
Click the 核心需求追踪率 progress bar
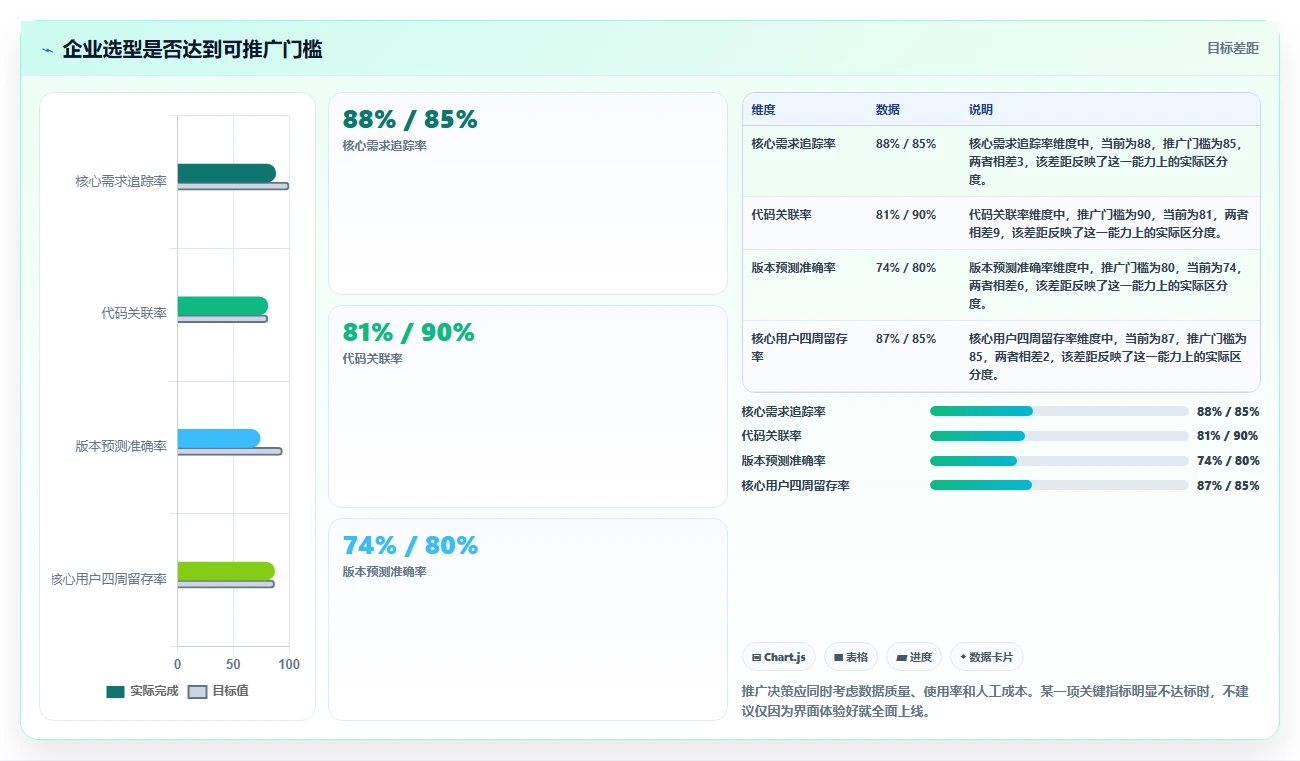click(1059, 411)
